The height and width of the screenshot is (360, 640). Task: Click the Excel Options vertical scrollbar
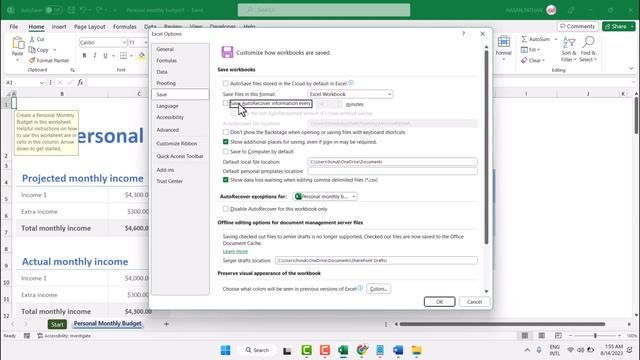tap(486, 147)
